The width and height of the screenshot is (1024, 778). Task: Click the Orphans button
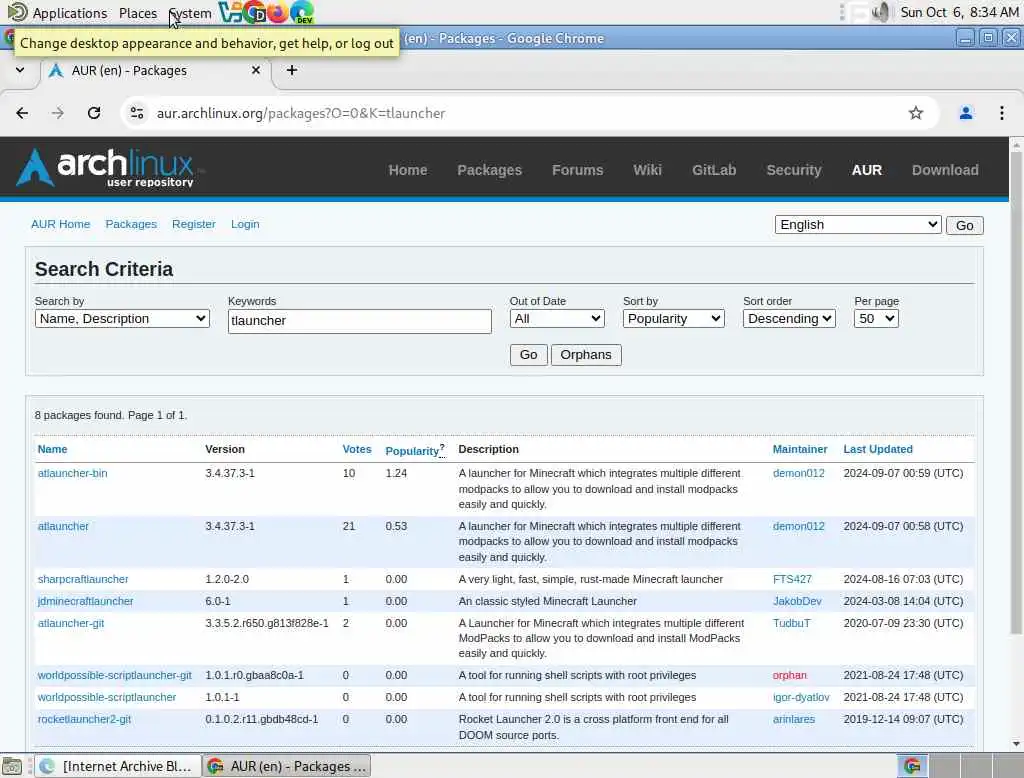[x=586, y=355]
